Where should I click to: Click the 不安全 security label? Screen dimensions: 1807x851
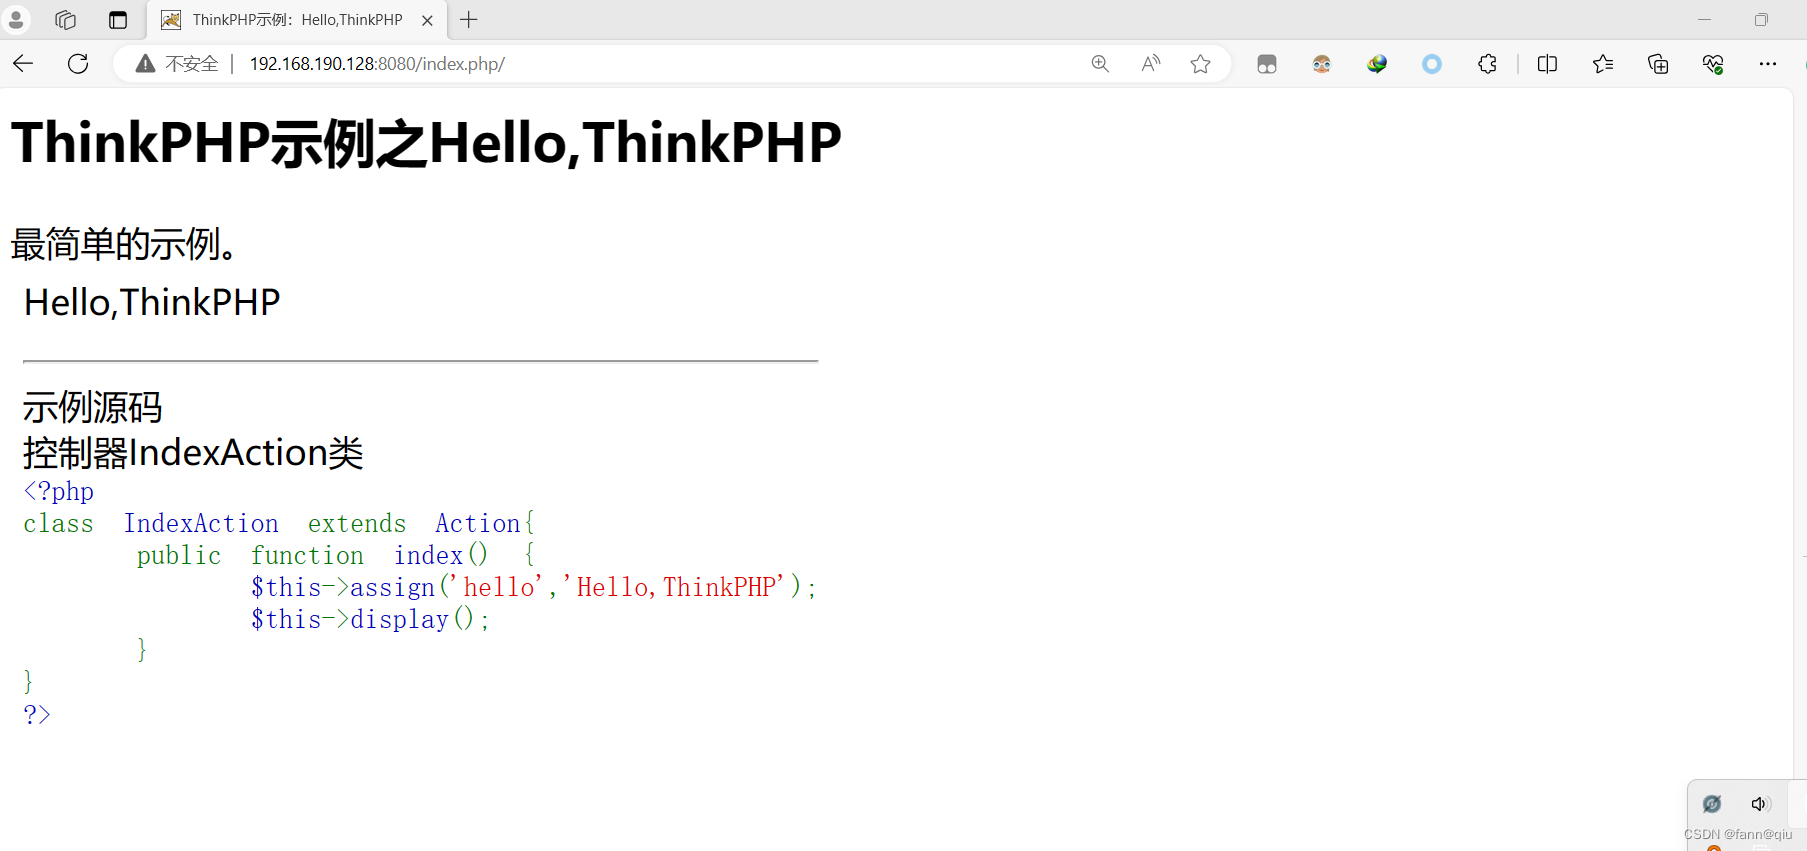pyautogui.click(x=192, y=64)
